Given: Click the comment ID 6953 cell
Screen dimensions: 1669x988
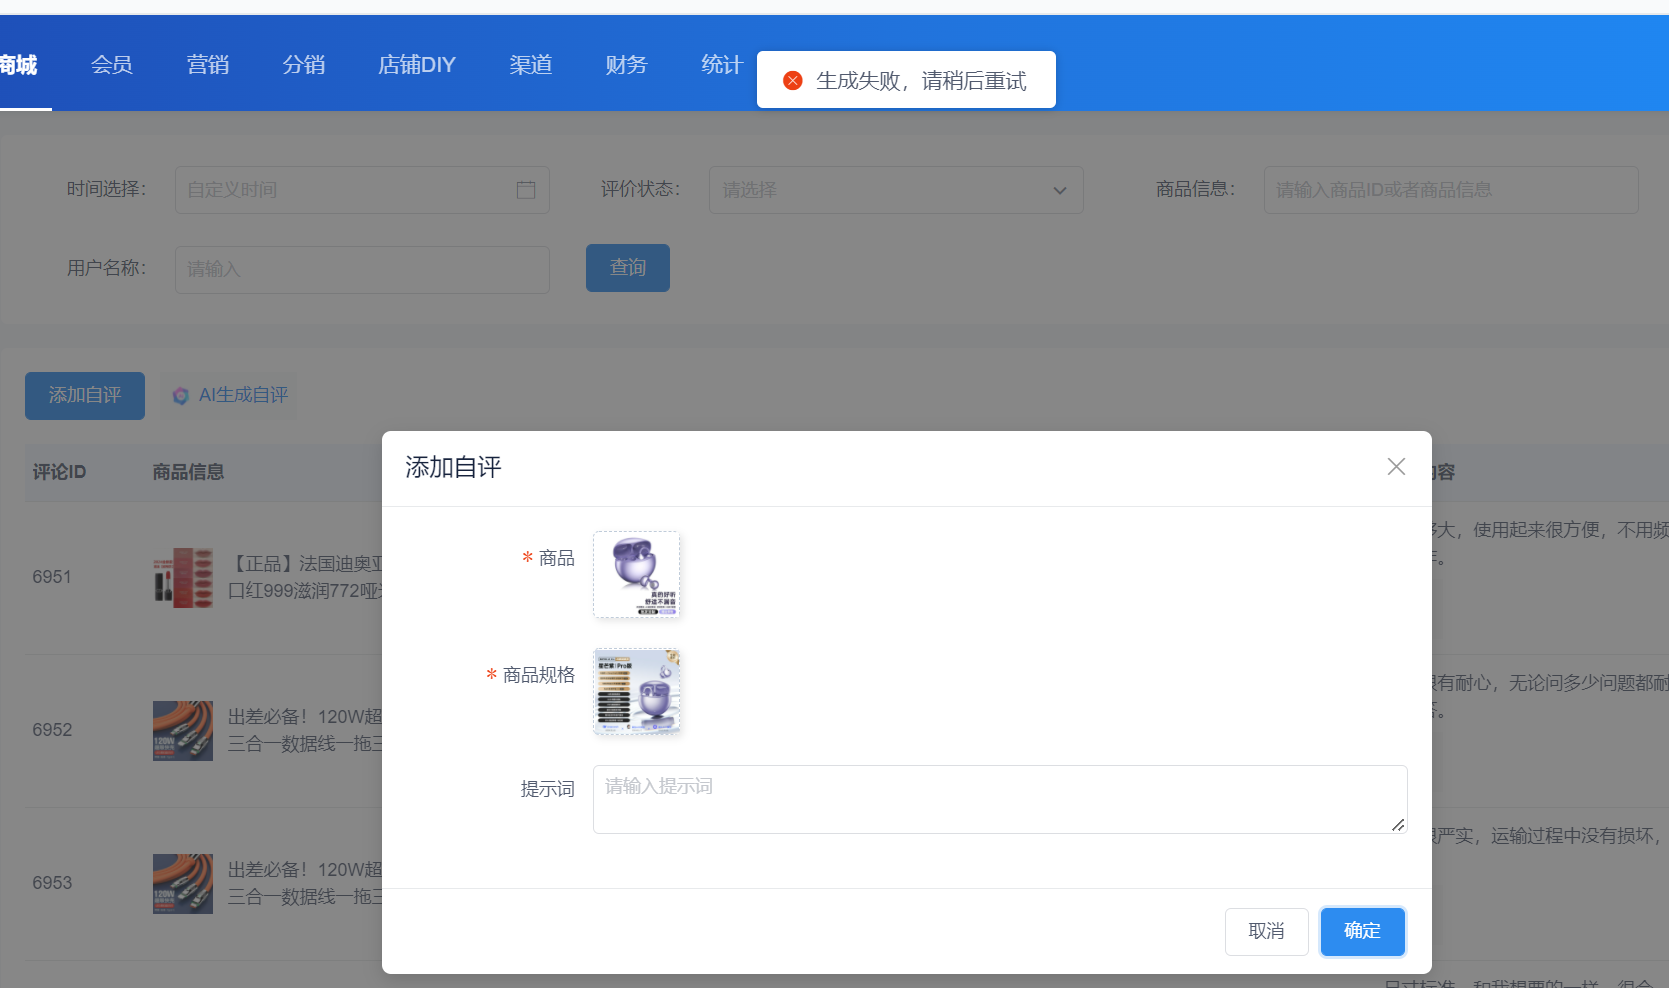Looking at the screenshot, I should tap(52, 883).
